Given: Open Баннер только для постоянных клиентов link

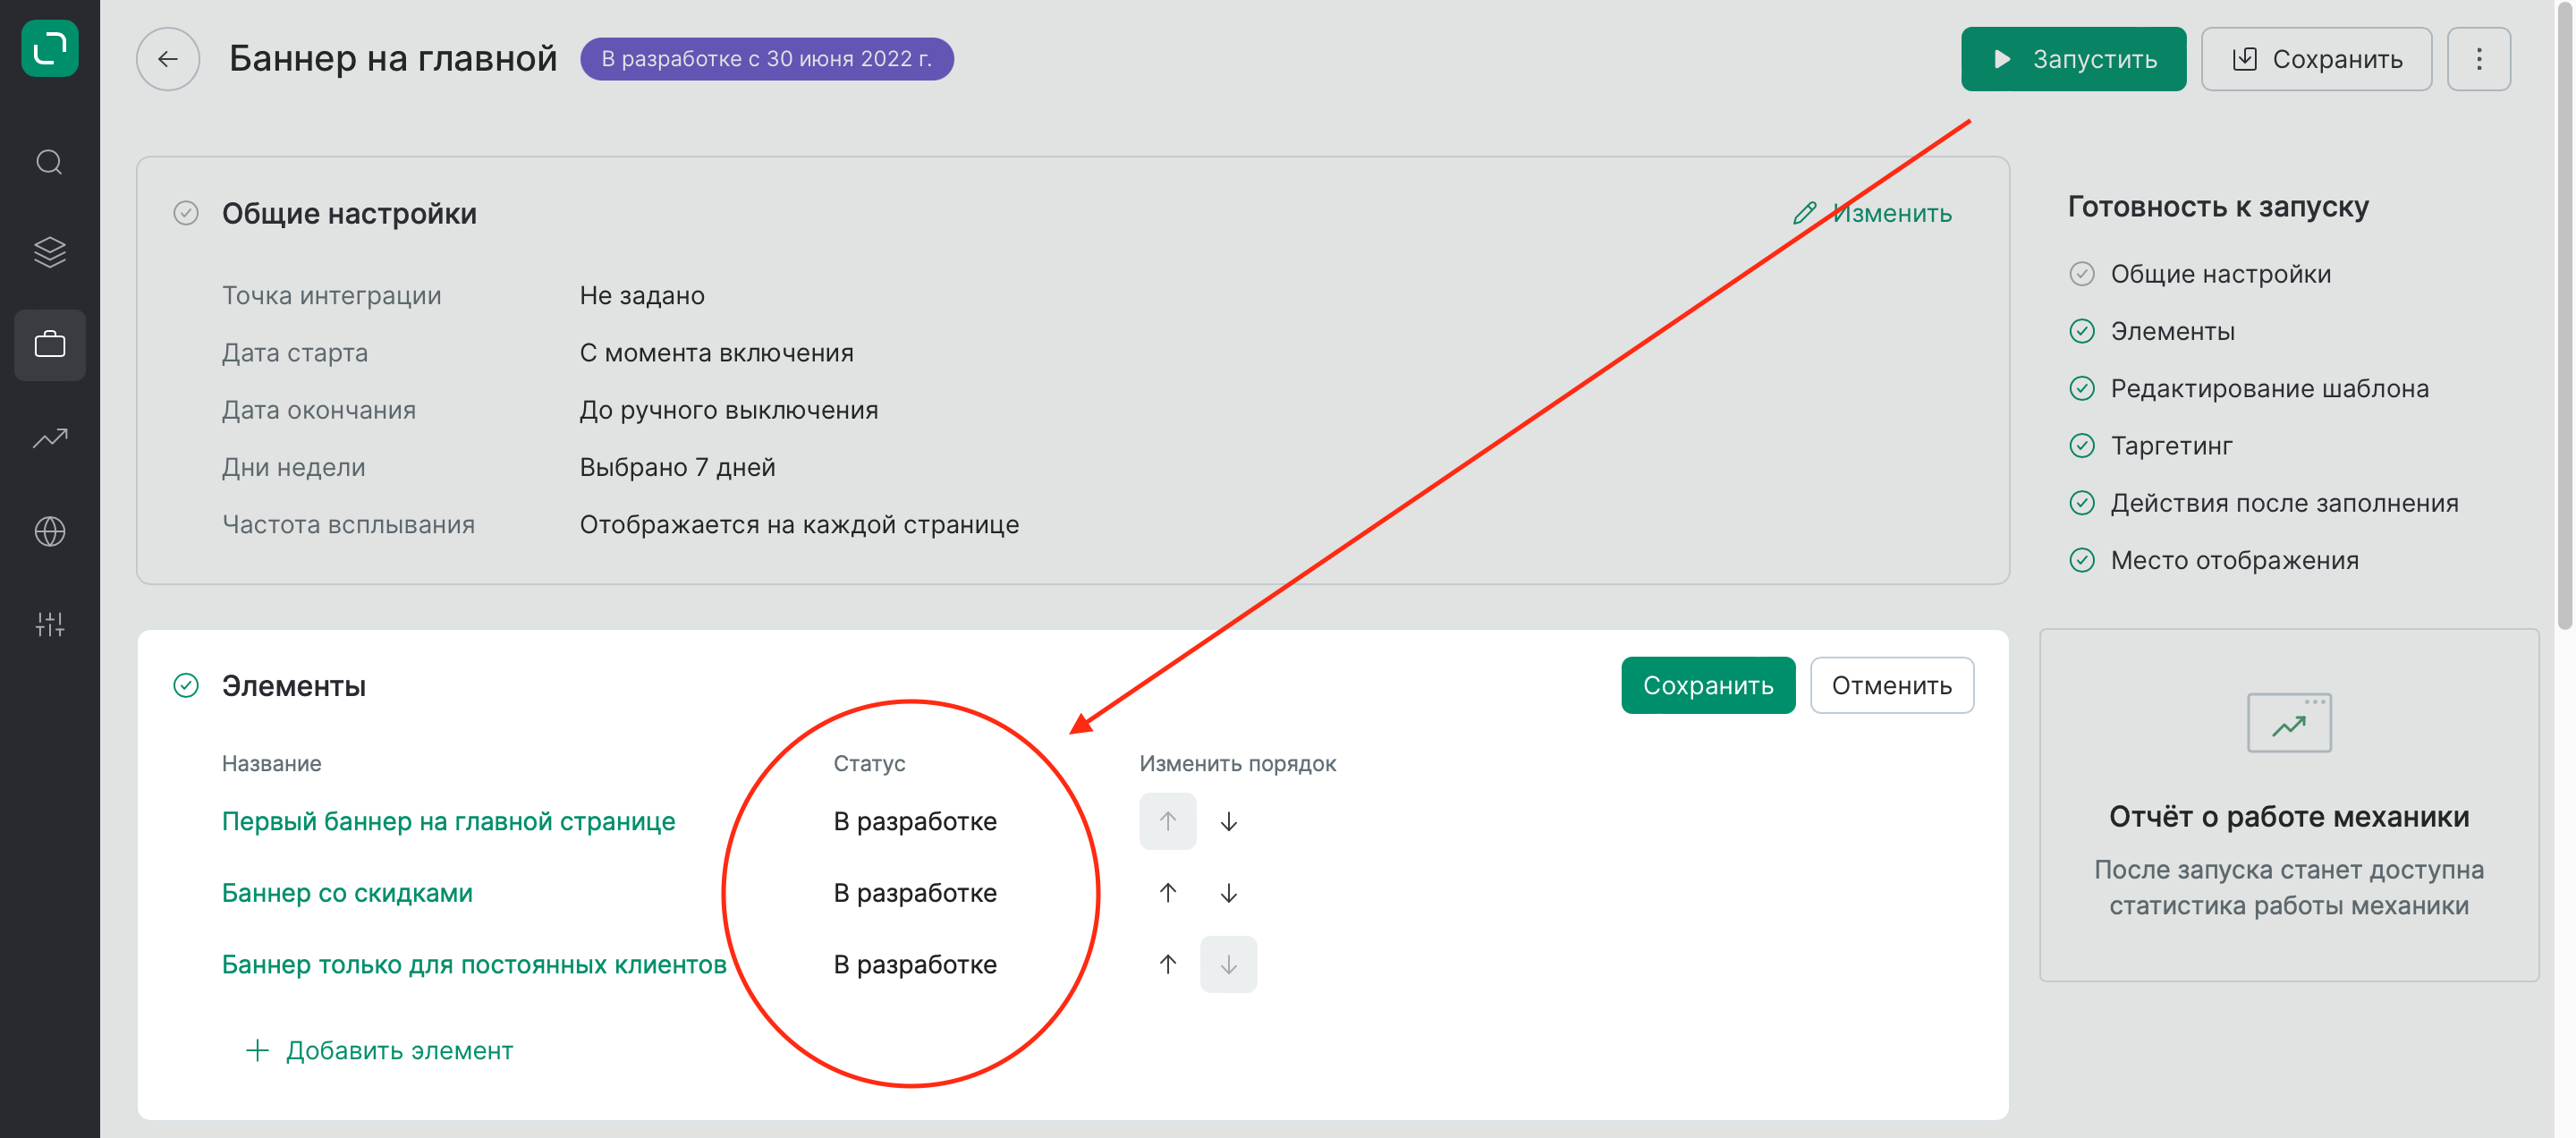Looking at the screenshot, I should (x=474, y=964).
